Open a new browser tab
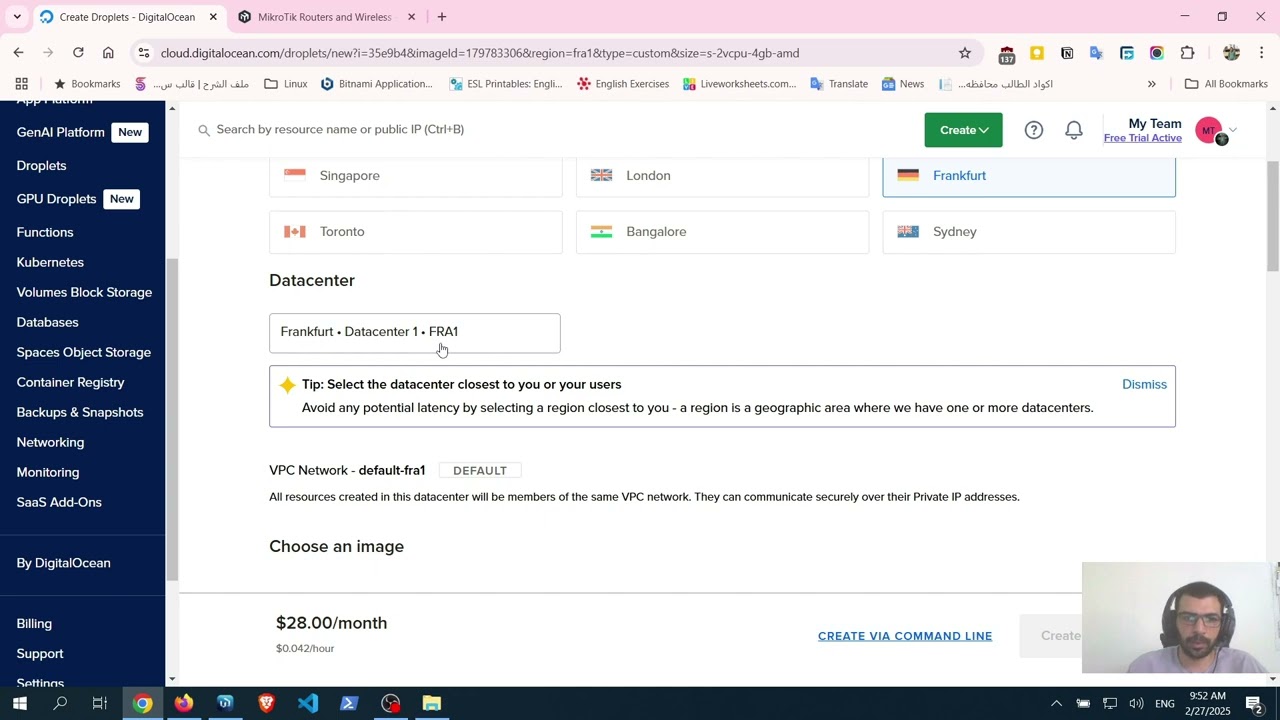 [442, 17]
